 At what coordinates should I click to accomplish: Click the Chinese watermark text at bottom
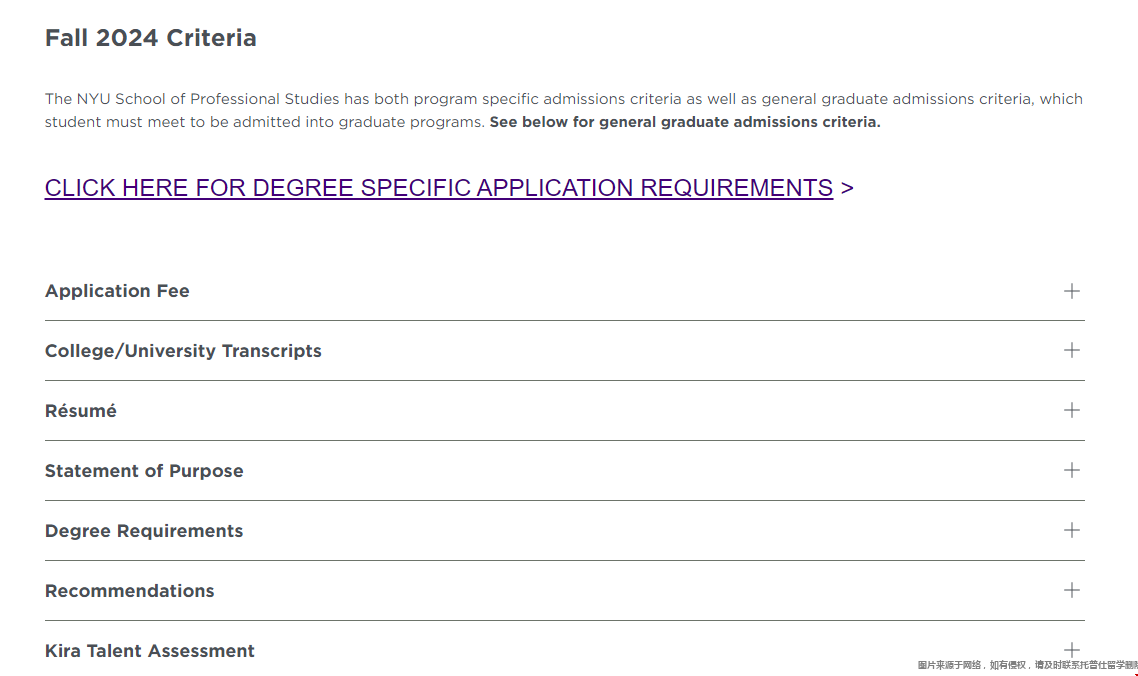[1027, 665]
